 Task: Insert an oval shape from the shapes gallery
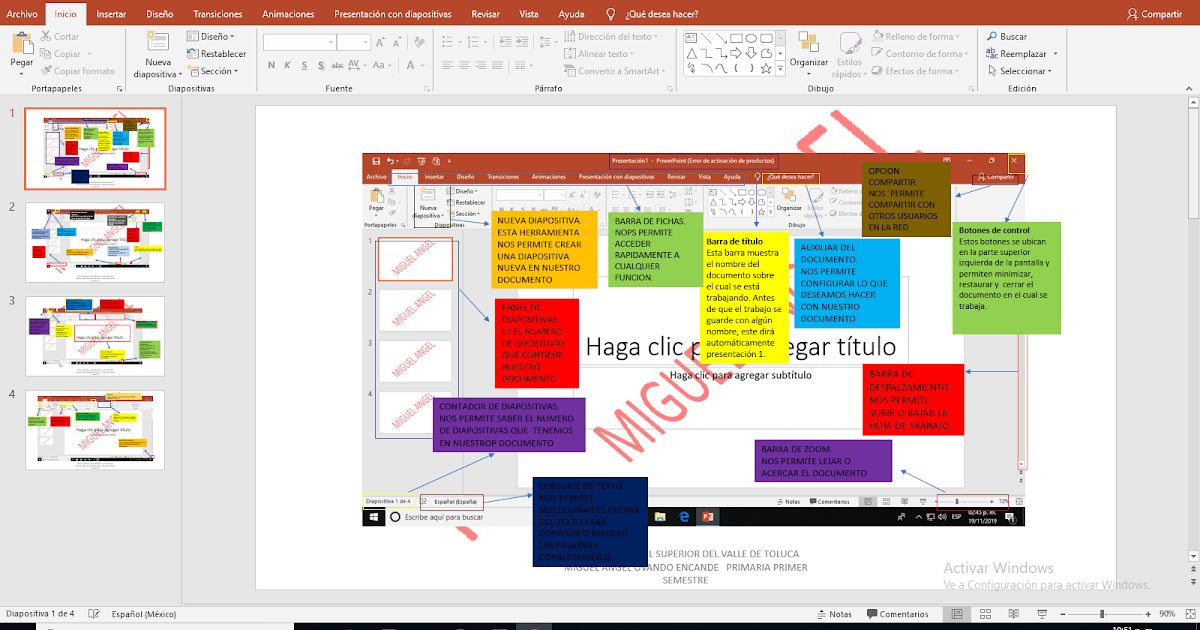coord(751,38)
